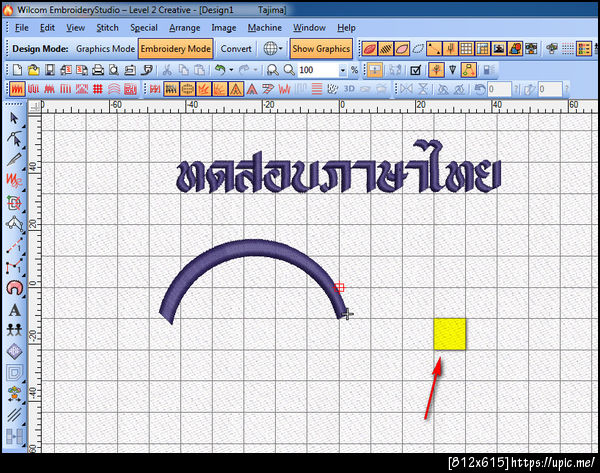Toggle Show Vectors shapes icon

[x=515, y=49]
